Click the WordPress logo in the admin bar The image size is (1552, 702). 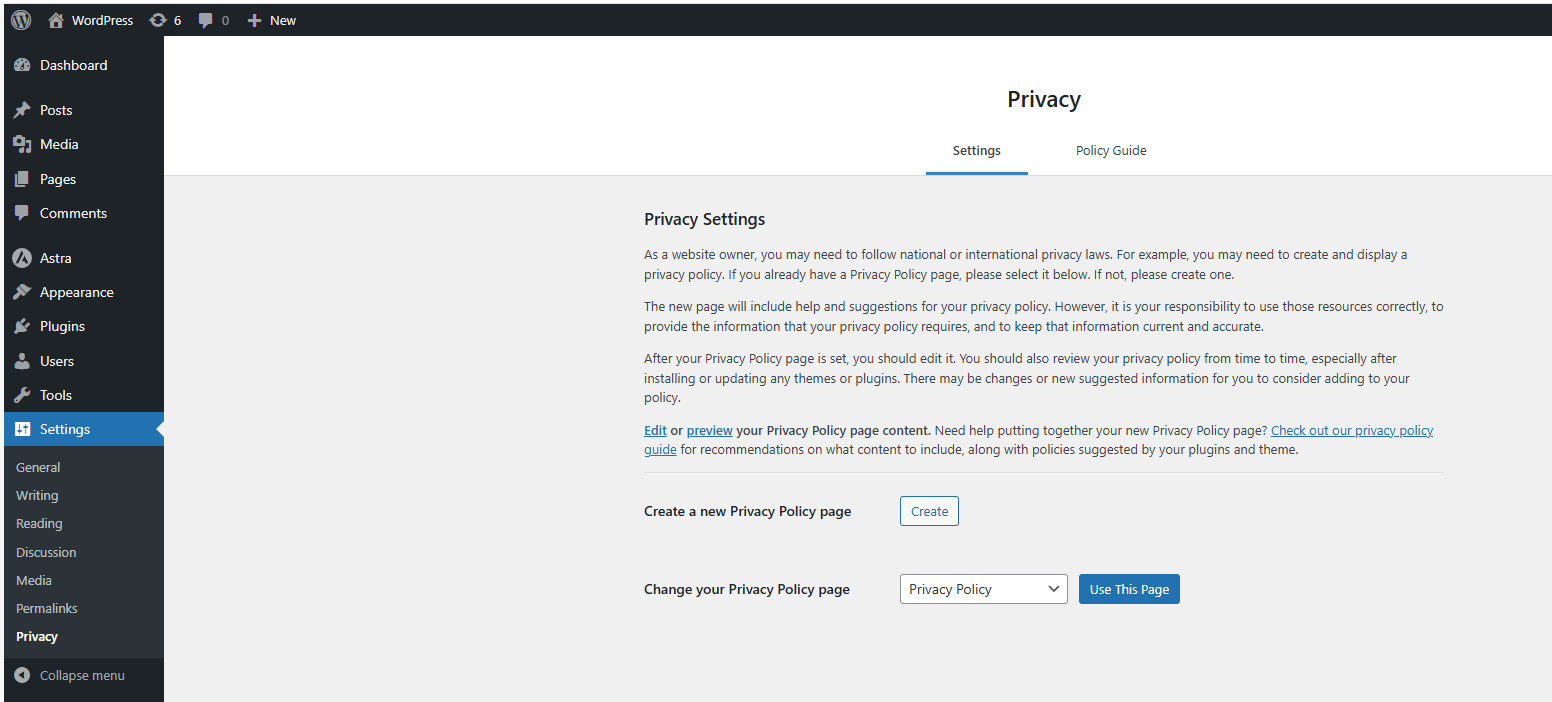coord(20,19)
